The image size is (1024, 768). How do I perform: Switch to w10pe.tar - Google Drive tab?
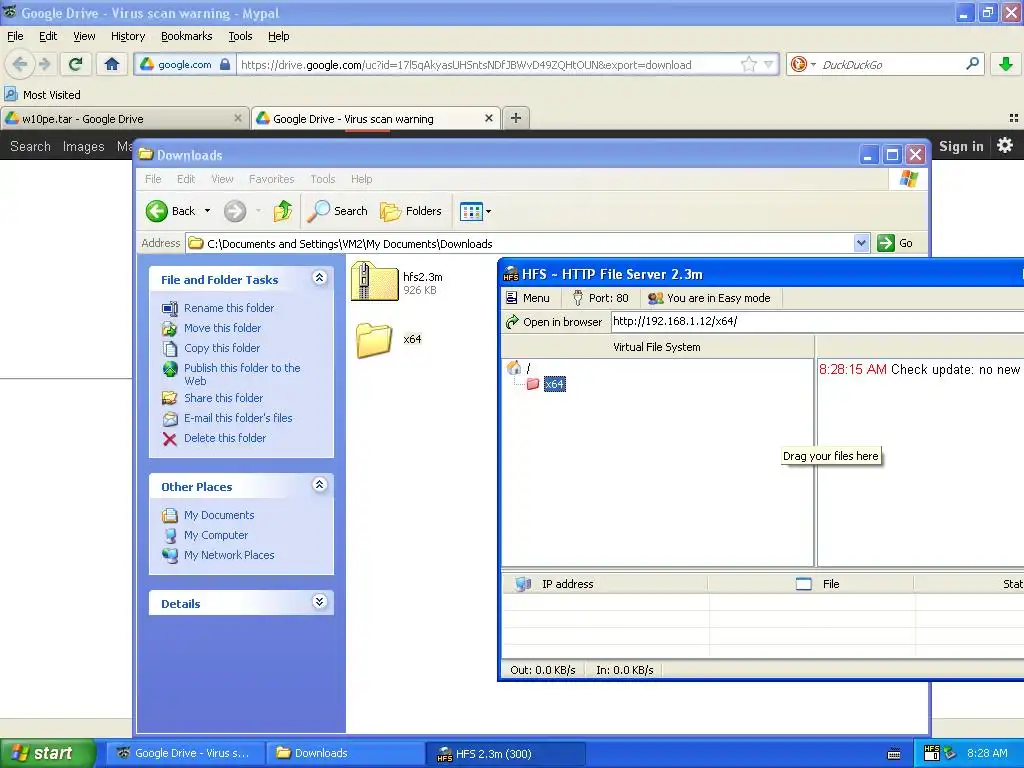pyautogui.click(x=124, y=119)
